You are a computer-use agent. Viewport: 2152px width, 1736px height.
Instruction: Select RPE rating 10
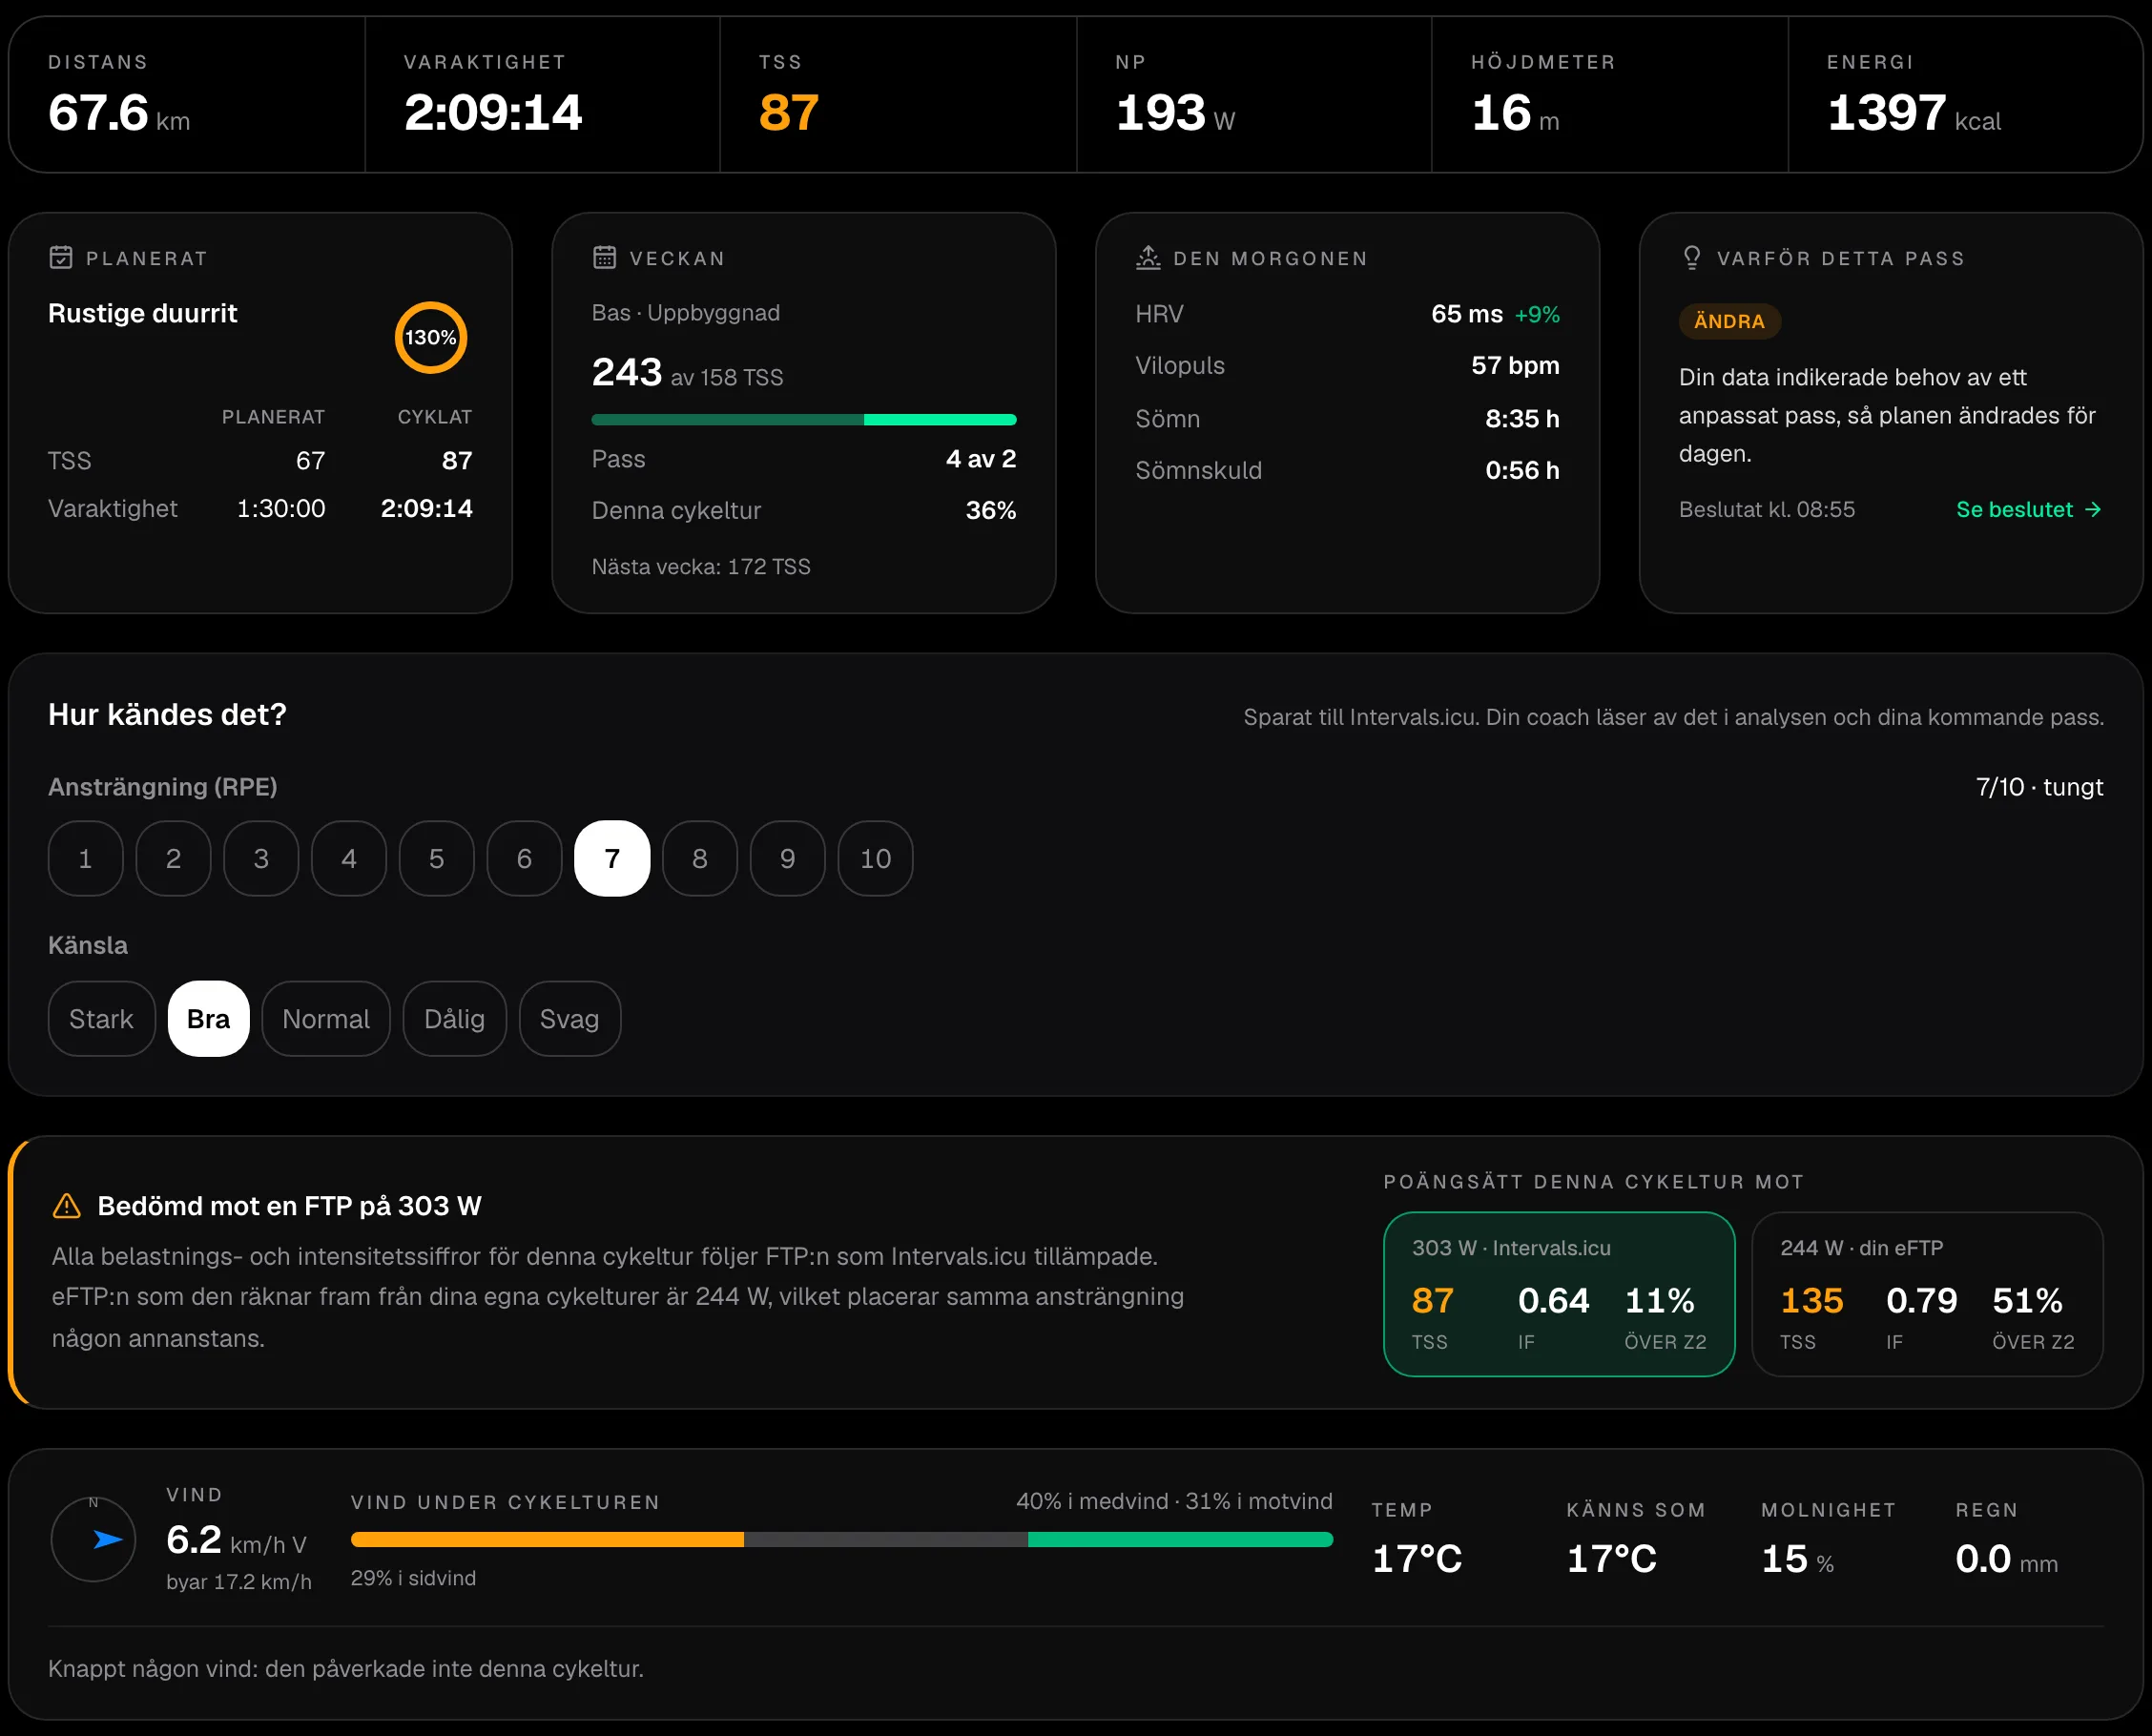point(876,859)
